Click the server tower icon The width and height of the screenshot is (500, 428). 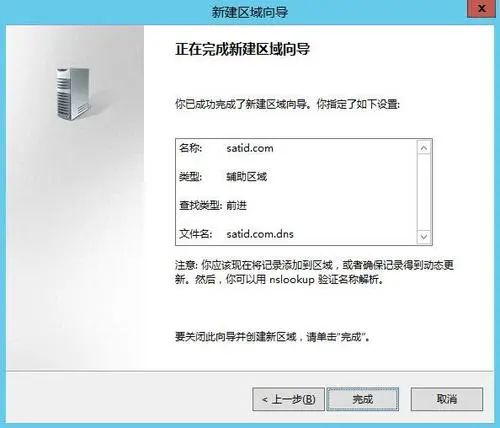pyautogui.click(x=73, y=94)
